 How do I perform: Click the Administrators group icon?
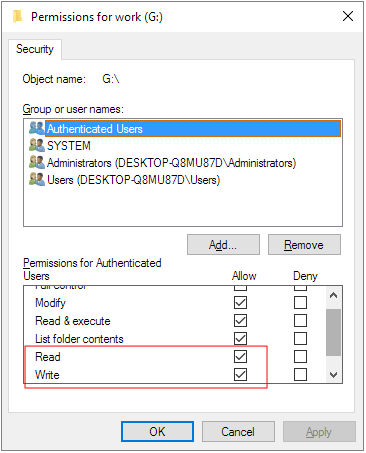(x=37, y=162)
